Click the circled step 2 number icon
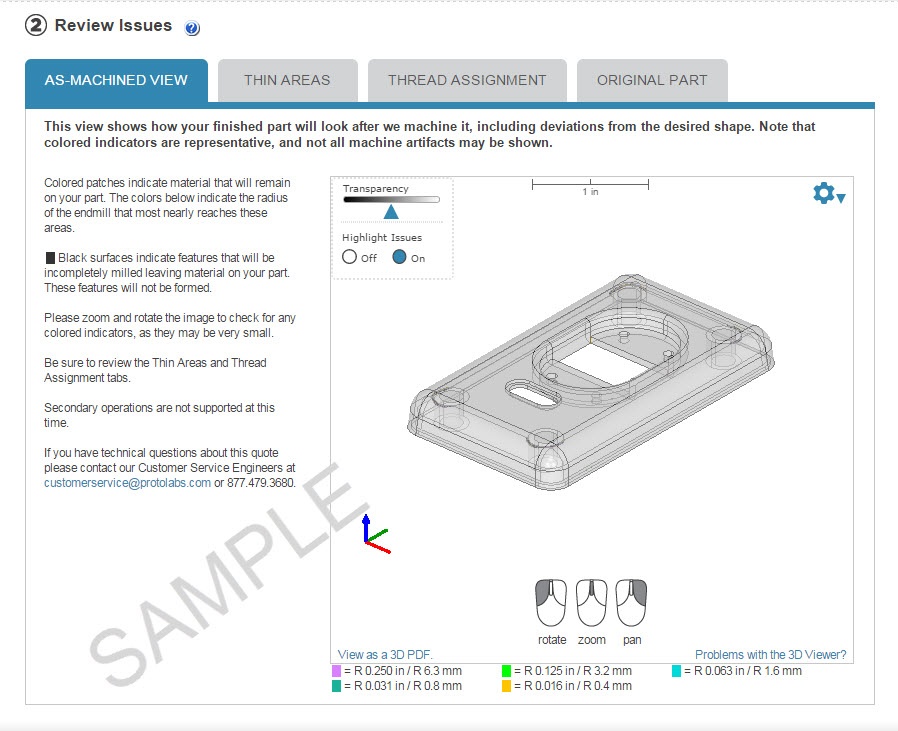This screenshot has height=731, width=898. click(x=36, y=26)
